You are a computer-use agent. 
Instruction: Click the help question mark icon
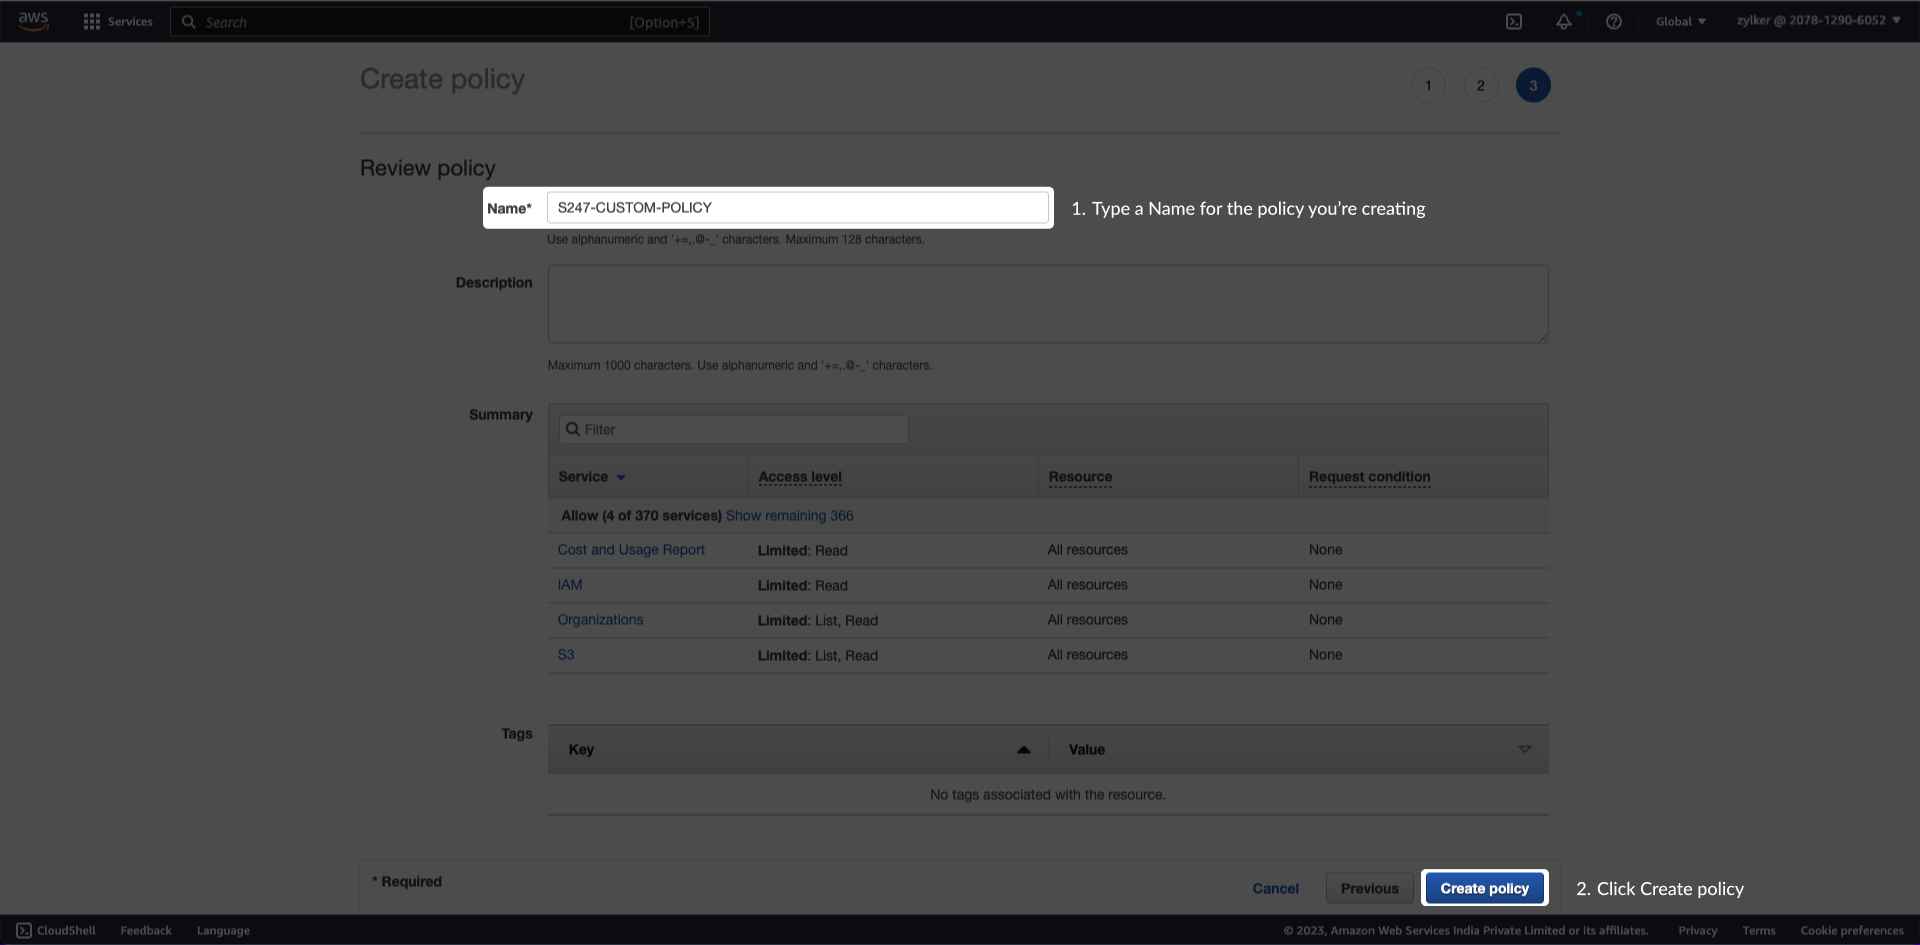(1613, 21)
